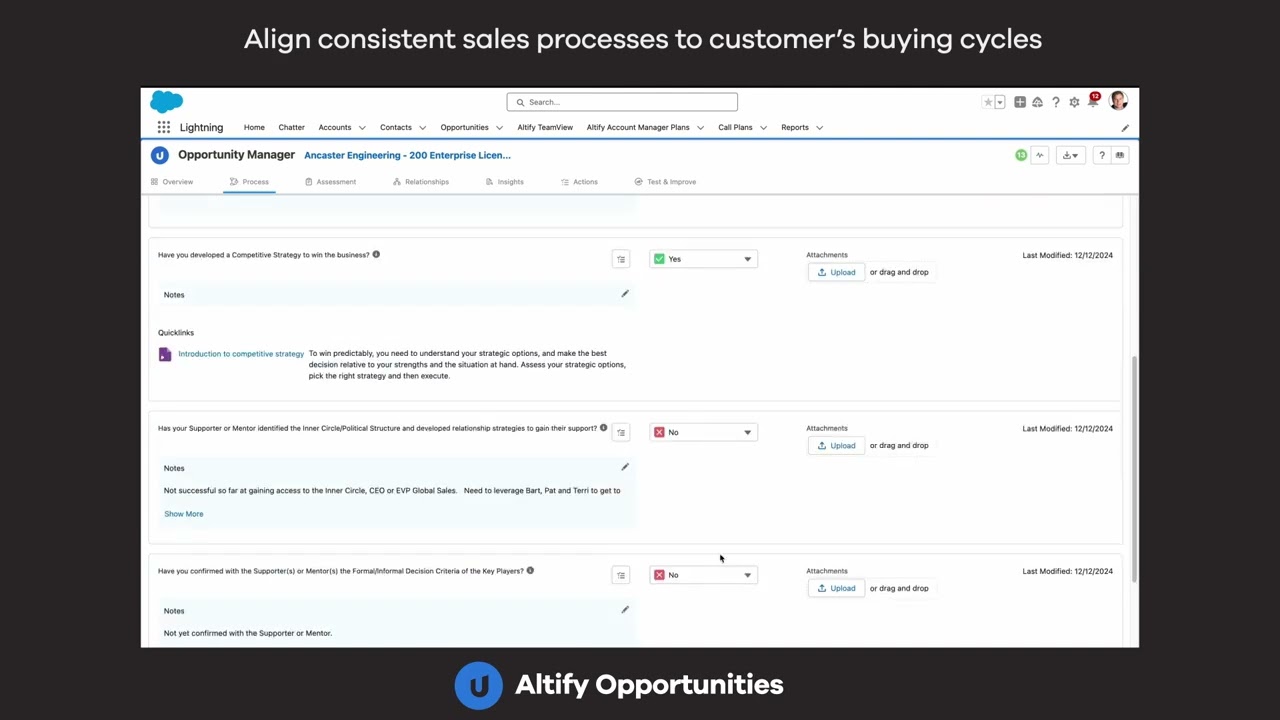Switch to the Overview tab
The width and height of the screenshot is (1280, 720).
(171, 182)
